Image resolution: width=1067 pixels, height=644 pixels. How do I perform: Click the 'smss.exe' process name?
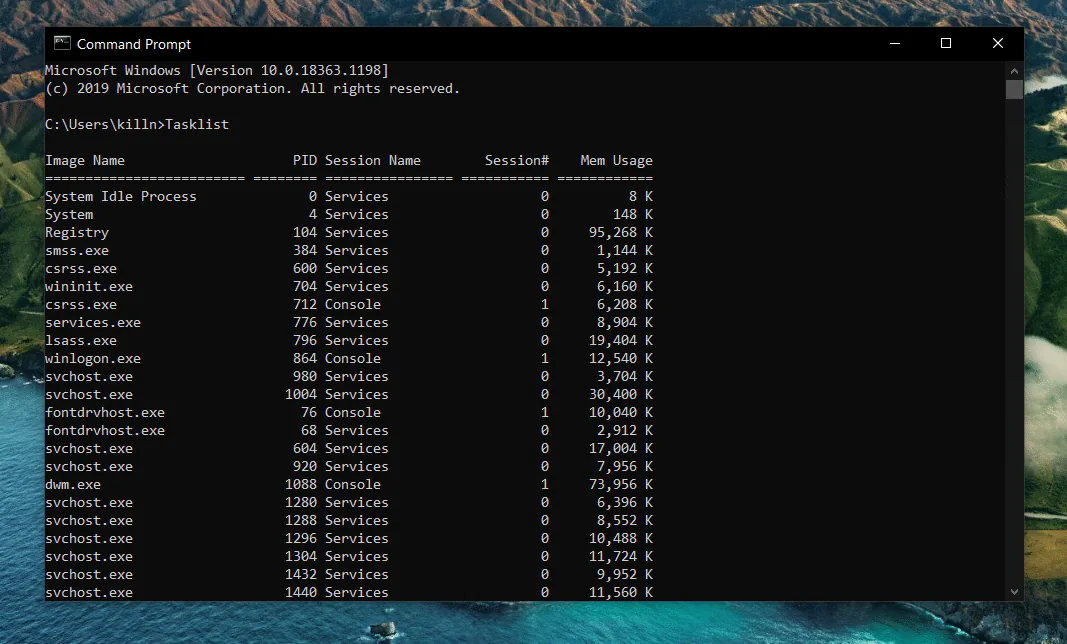click(x=77, y=251)
